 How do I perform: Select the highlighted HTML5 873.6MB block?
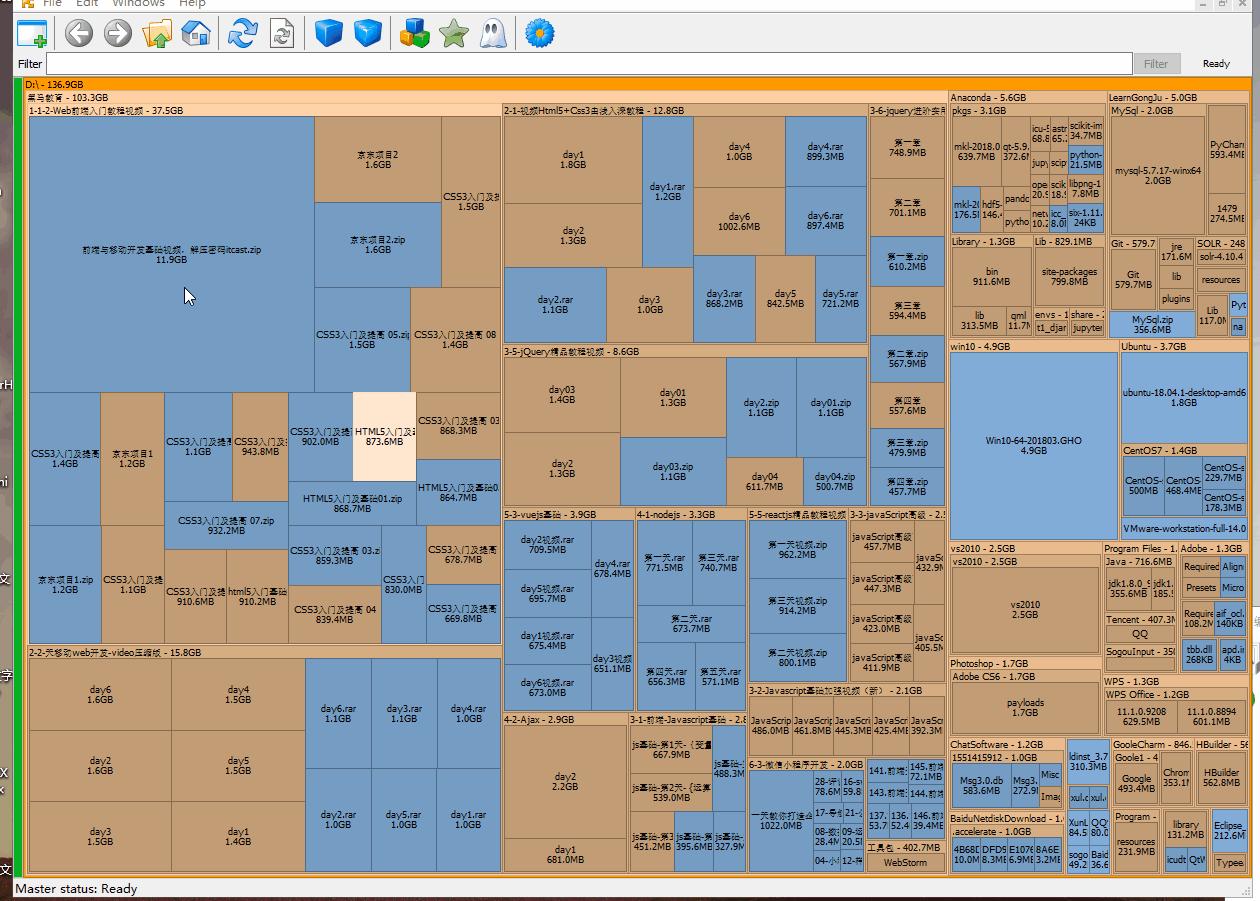point(384,436)
